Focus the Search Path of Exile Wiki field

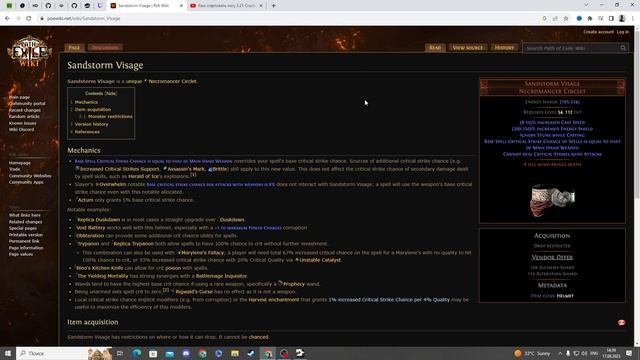point(571,48)
